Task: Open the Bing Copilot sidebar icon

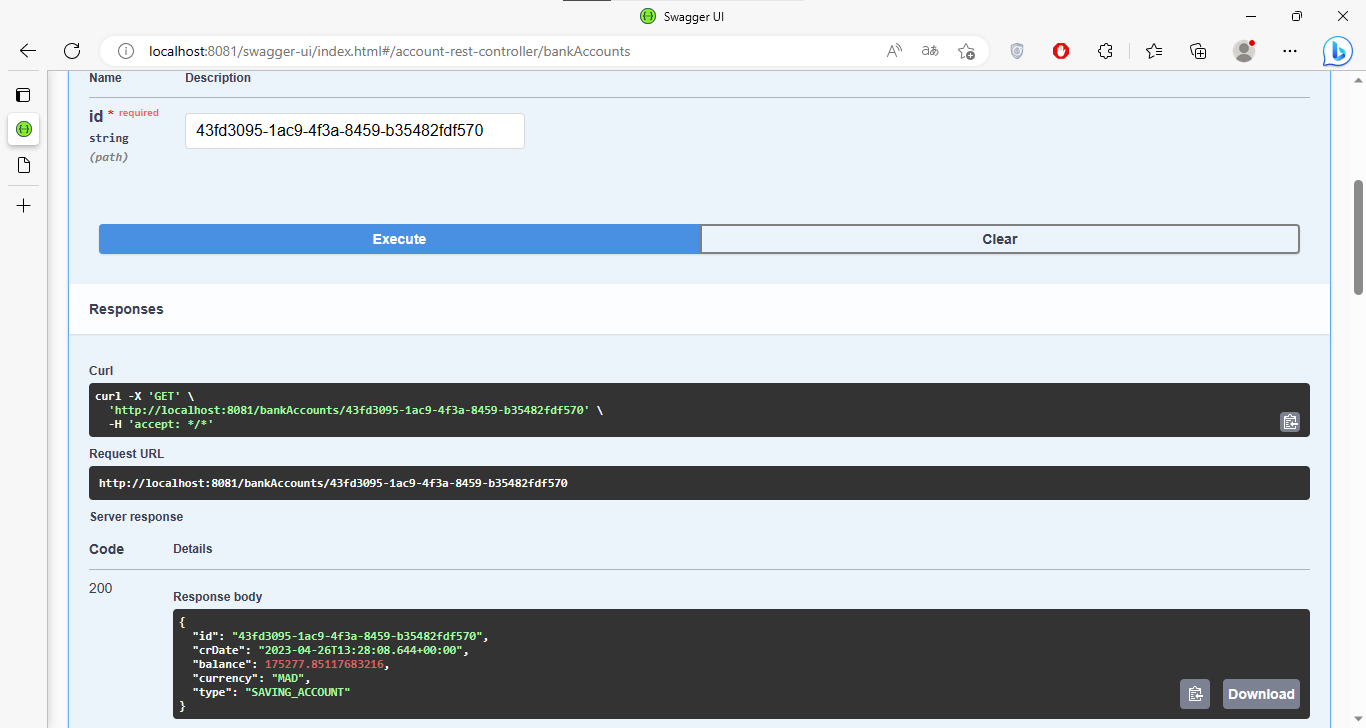Action: (x=1337, y=50)
